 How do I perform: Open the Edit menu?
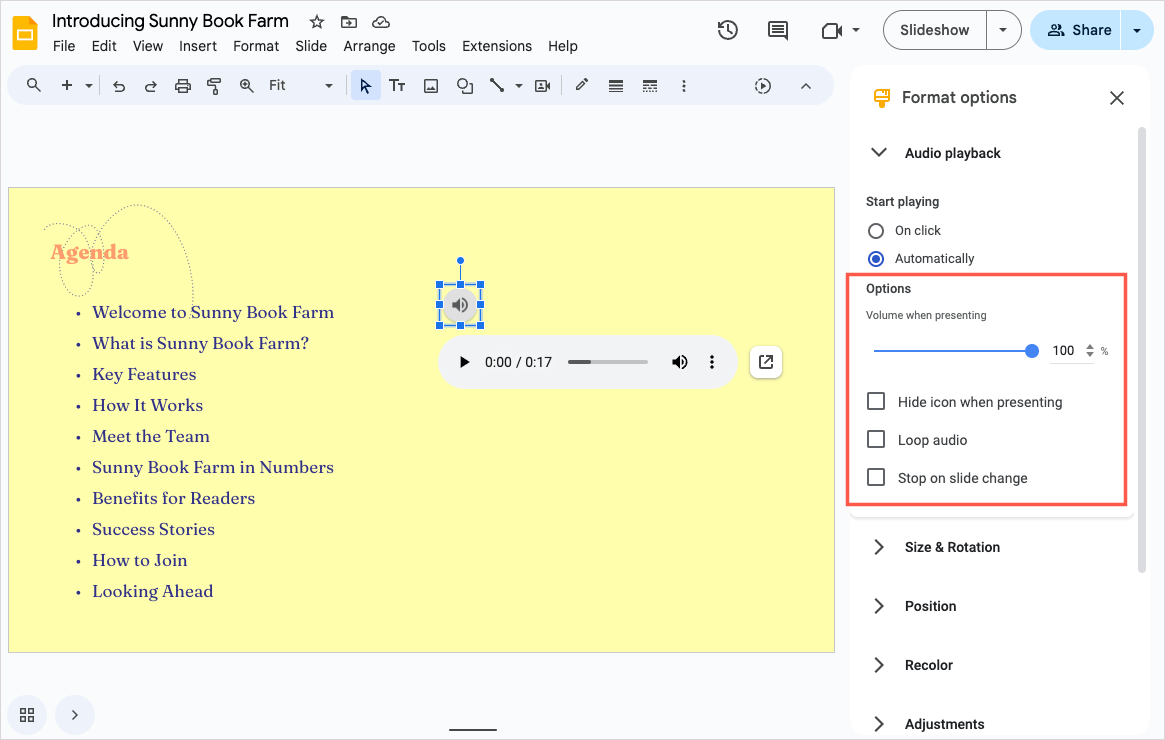104,46
